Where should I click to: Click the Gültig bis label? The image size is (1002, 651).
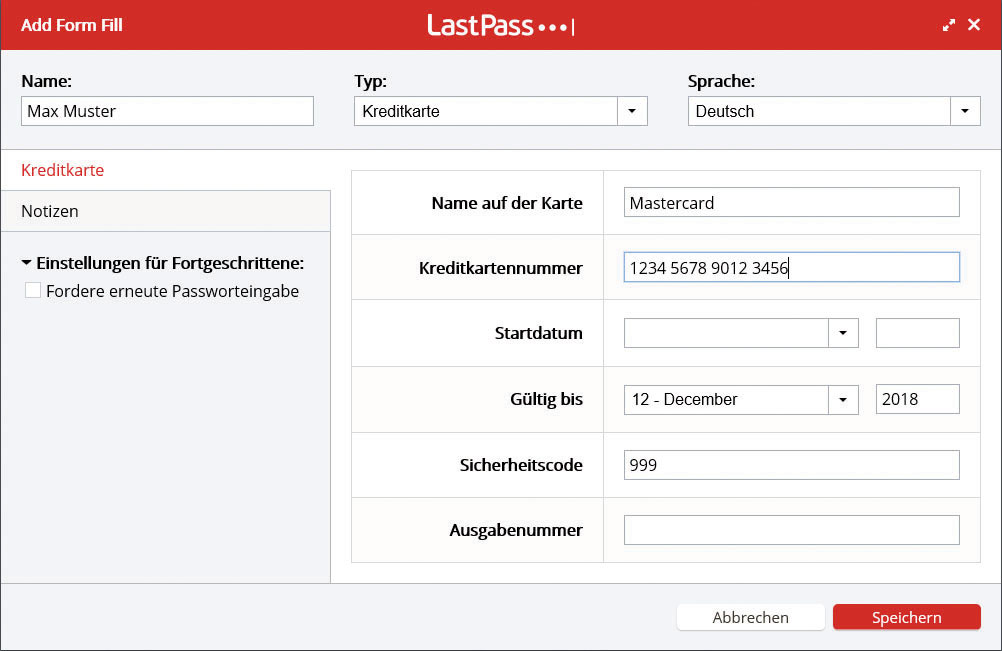point(546,399)
